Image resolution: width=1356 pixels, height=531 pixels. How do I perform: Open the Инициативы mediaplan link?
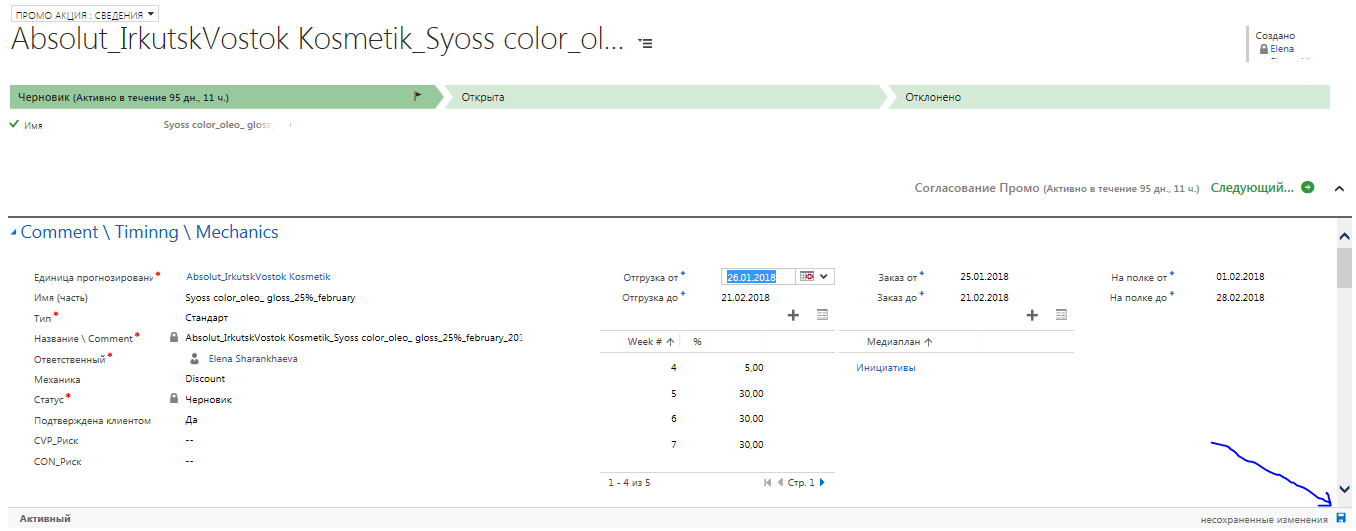pyautogui.click(x=885, y=368)
